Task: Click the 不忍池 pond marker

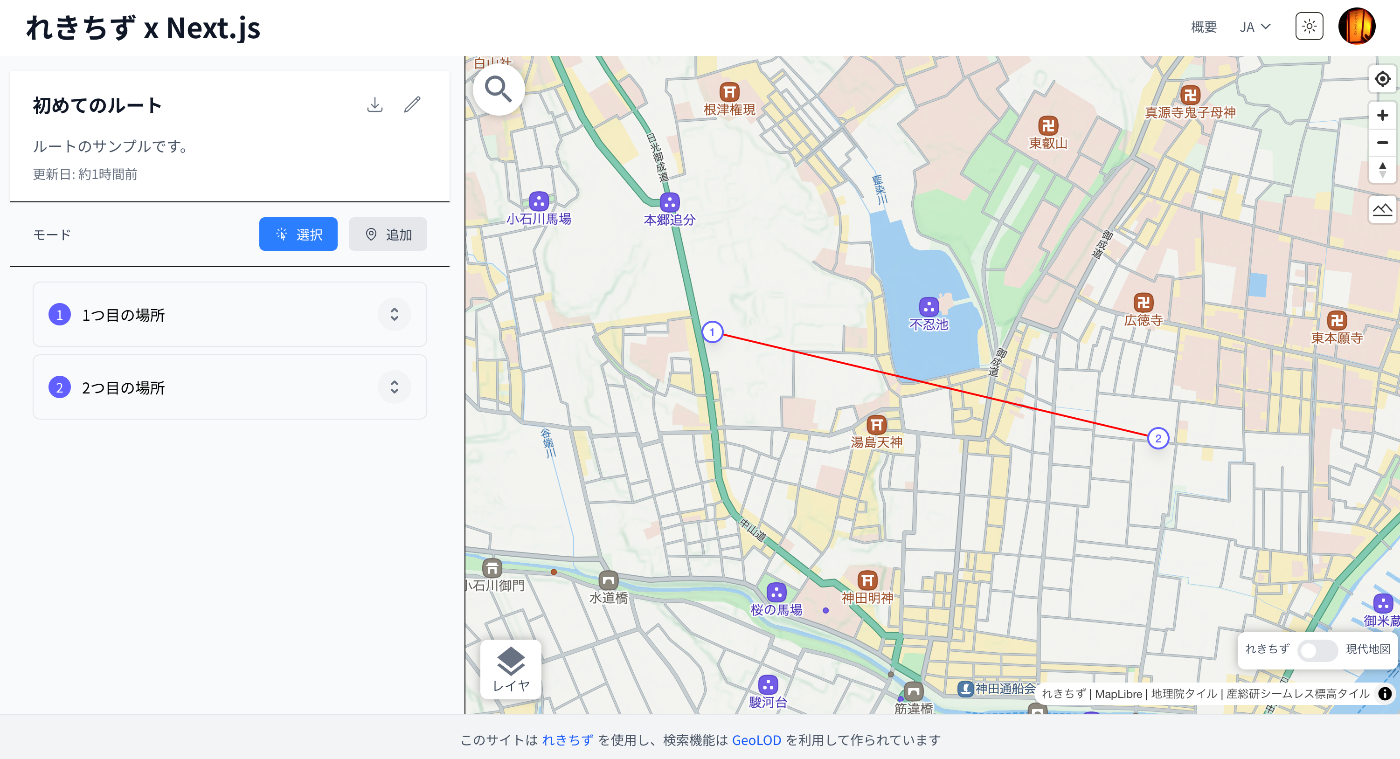Action: [929, 305]
